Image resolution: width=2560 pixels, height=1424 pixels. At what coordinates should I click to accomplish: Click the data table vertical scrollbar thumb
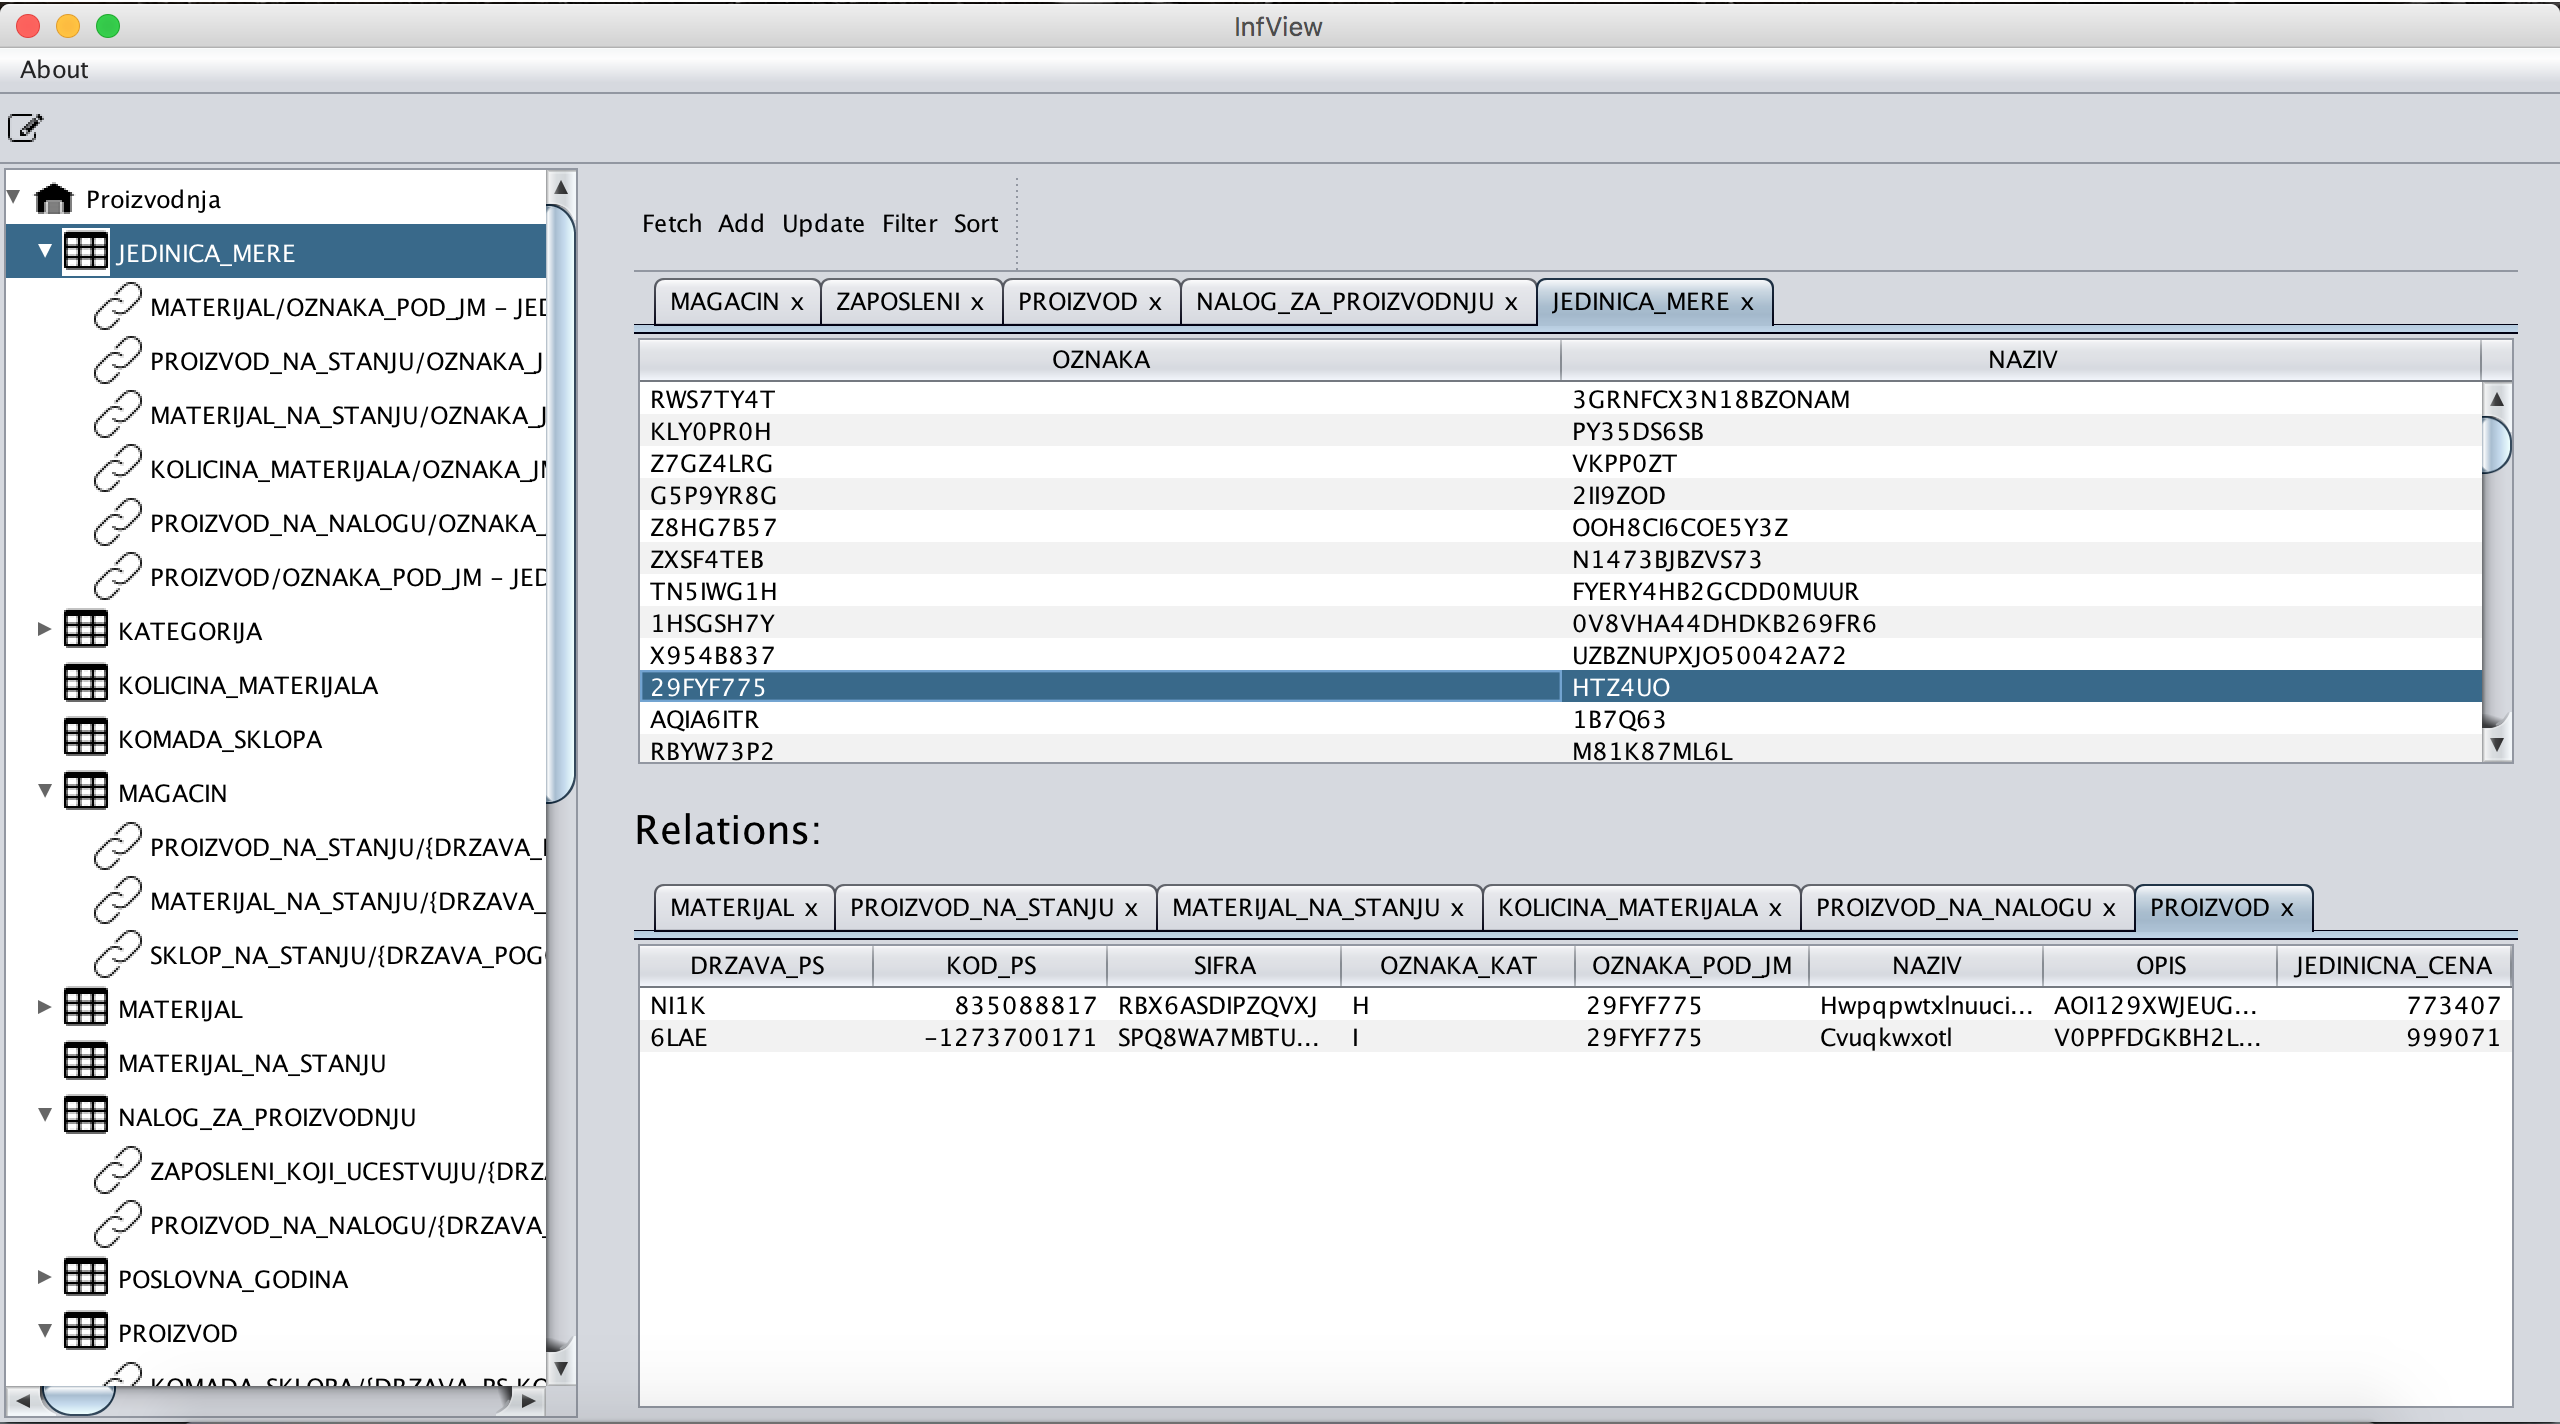click(x=2497, y=445)
